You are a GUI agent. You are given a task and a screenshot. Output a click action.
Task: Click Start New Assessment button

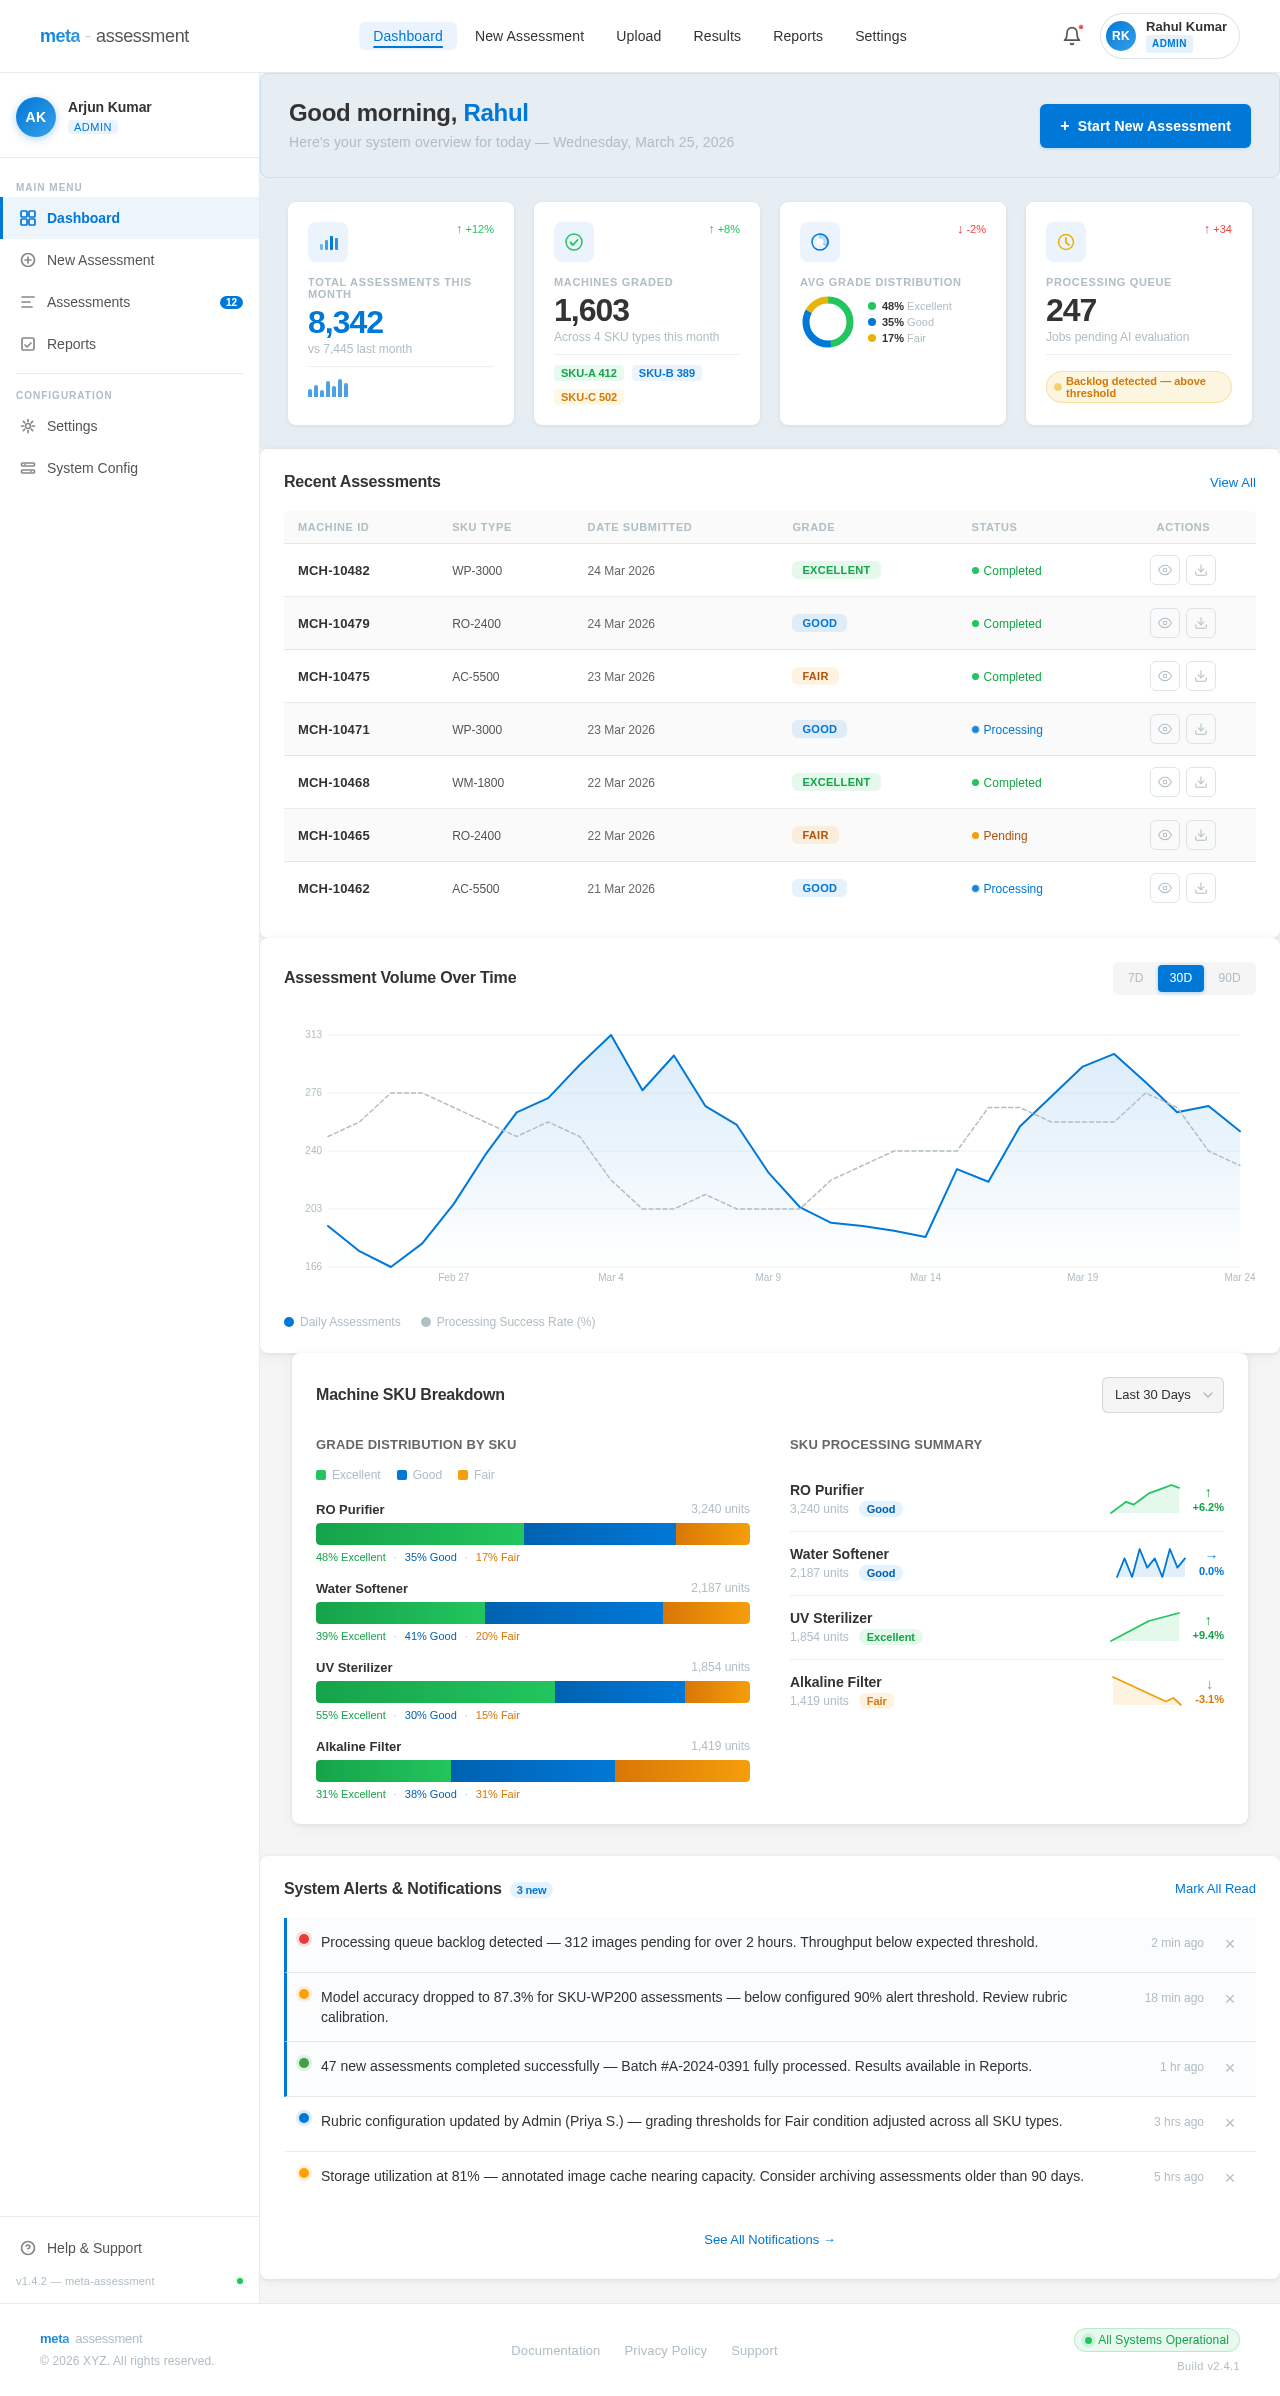[x=1145, y=126]
